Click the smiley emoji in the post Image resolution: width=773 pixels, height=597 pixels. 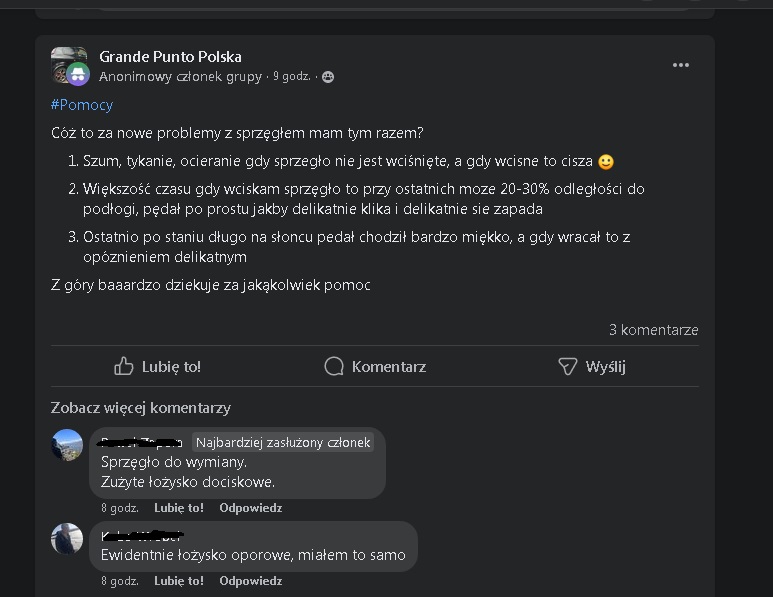[605, 161]
